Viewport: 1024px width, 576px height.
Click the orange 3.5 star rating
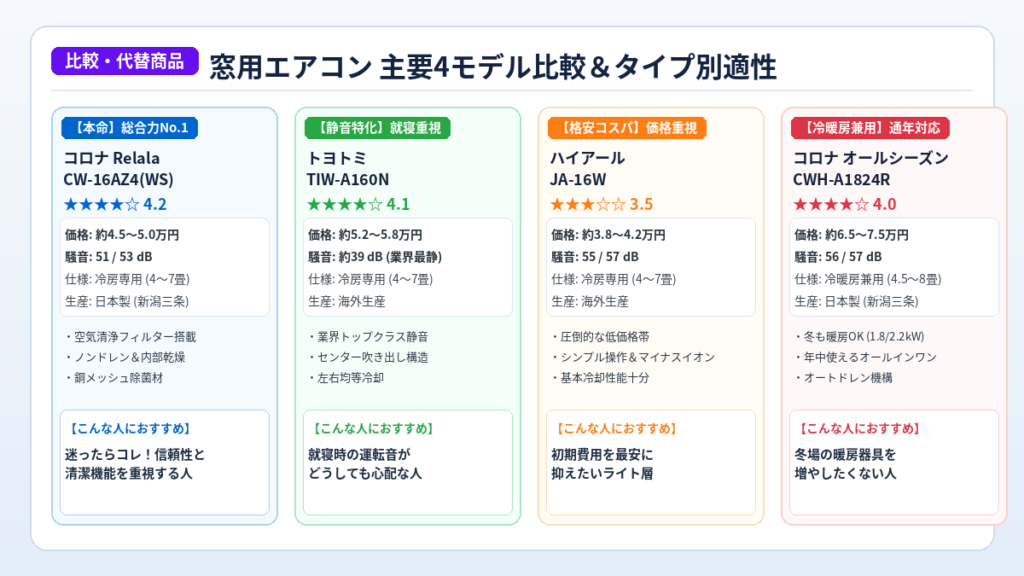(601, 204)
